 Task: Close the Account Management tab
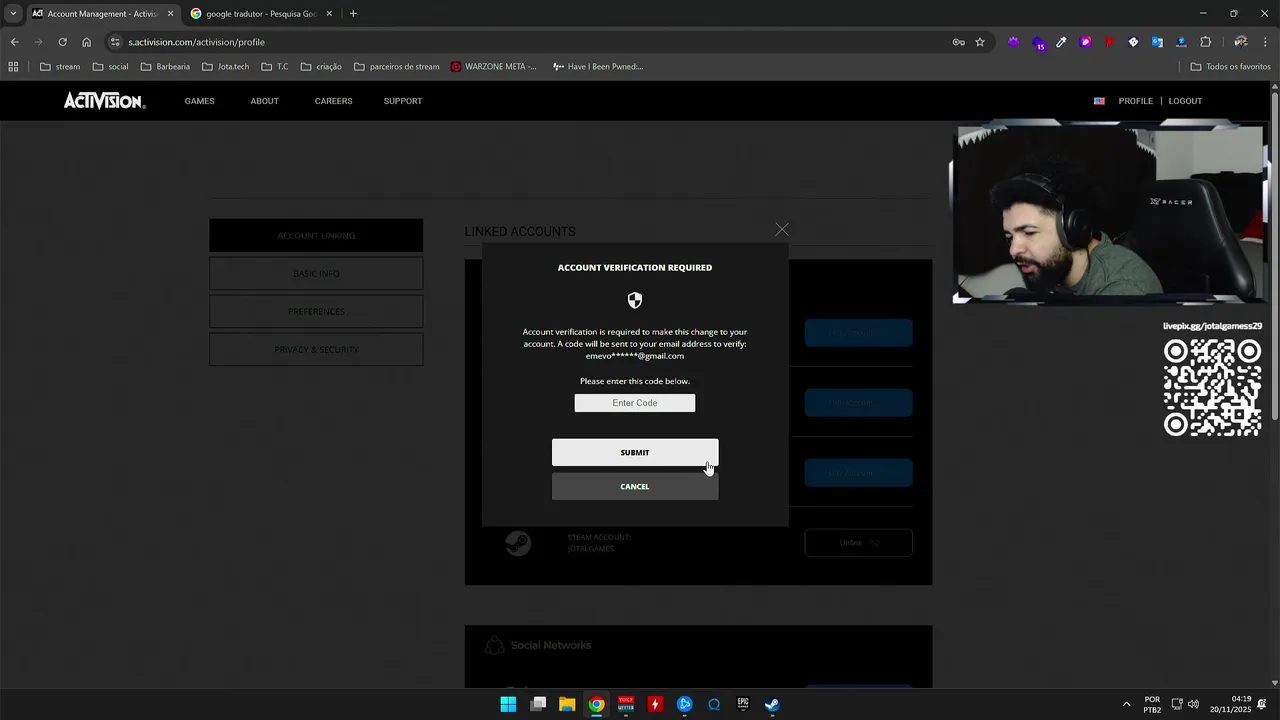(x=170, y=14)
